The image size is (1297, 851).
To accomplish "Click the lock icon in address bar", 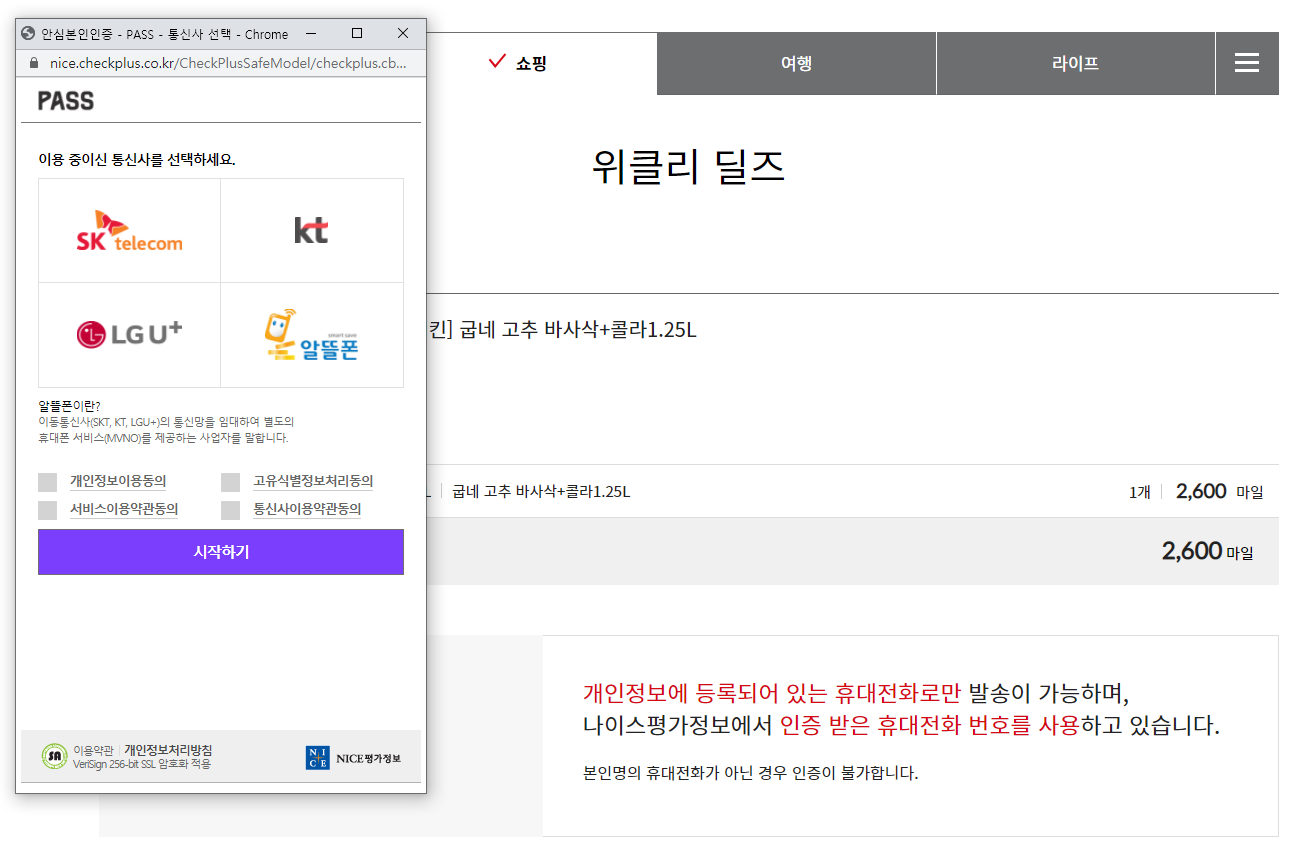I will (34, 62).
